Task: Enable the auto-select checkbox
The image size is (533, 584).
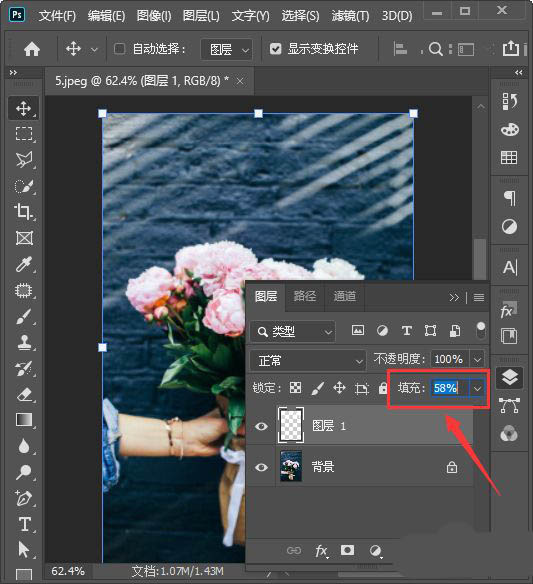Action: click(x=119, y=49)
